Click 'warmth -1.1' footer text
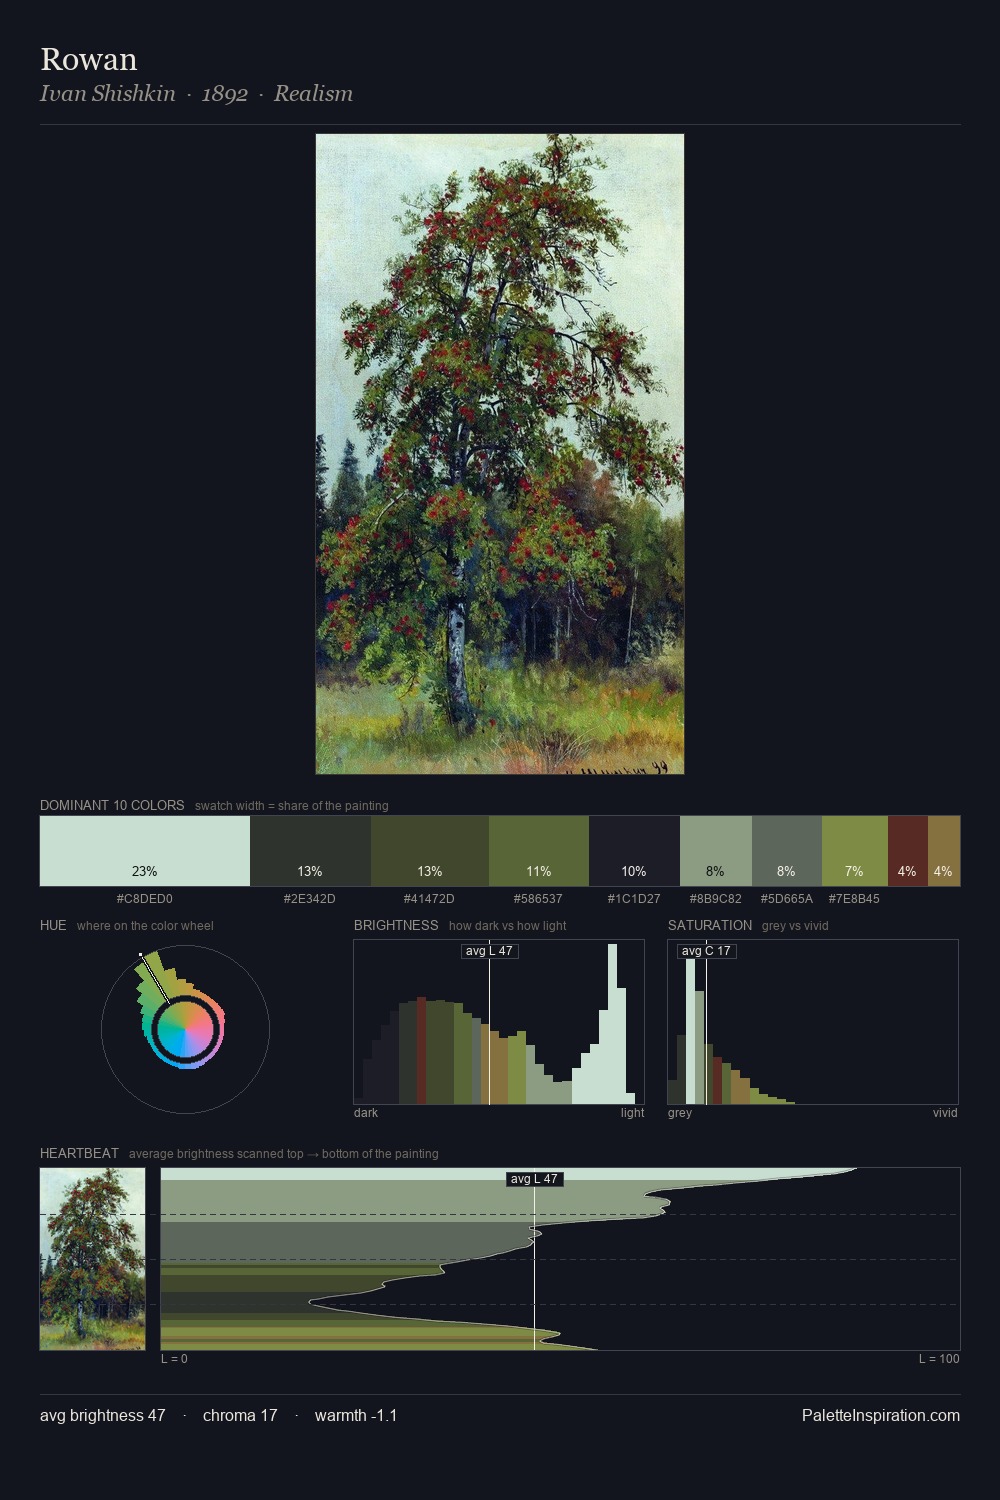 (x=356, y=1416)
